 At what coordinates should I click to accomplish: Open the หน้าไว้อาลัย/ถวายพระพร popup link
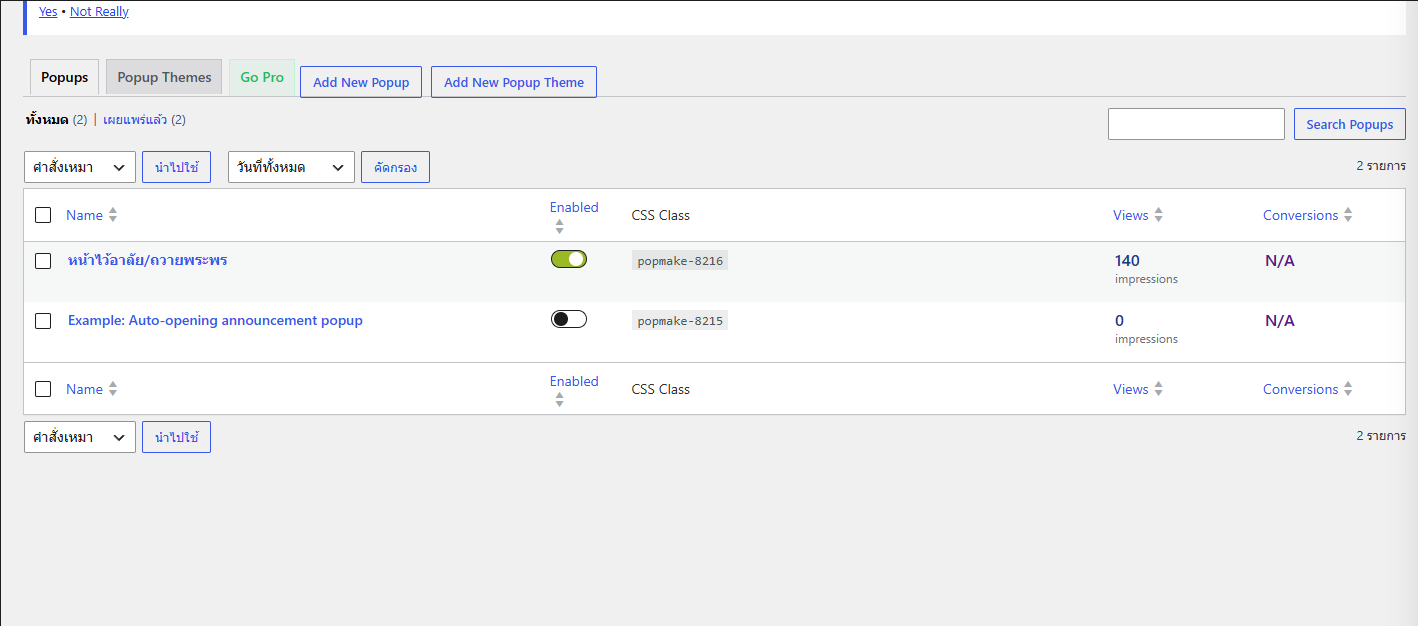(148, 260)
